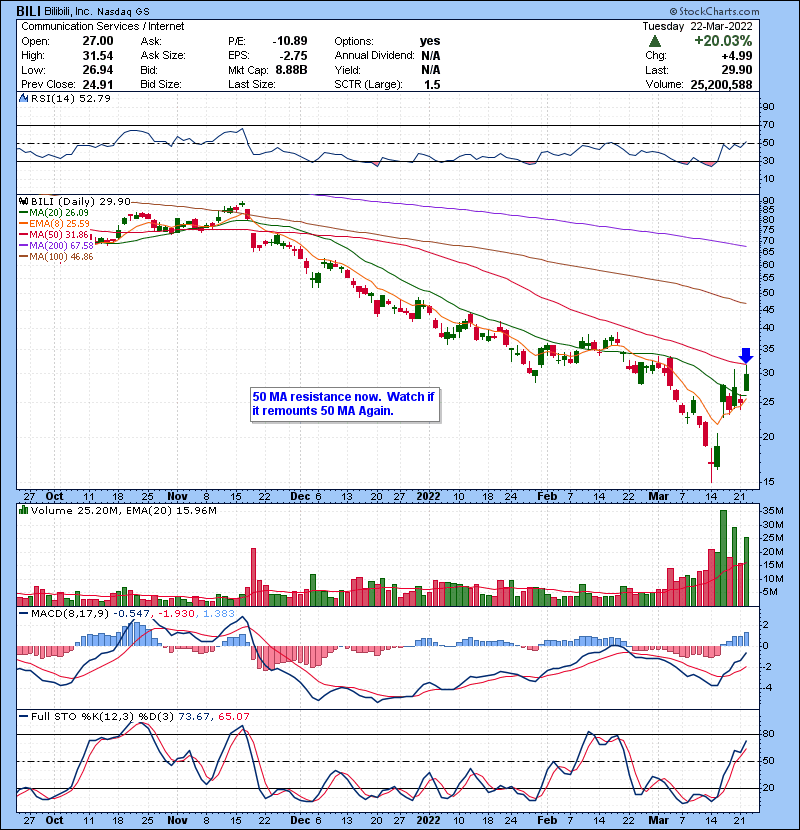The height and width of the screenshot is (830, 800).
Task: Click the line marker beside MACD(8,17,9)
Action: tap(23, 614)
